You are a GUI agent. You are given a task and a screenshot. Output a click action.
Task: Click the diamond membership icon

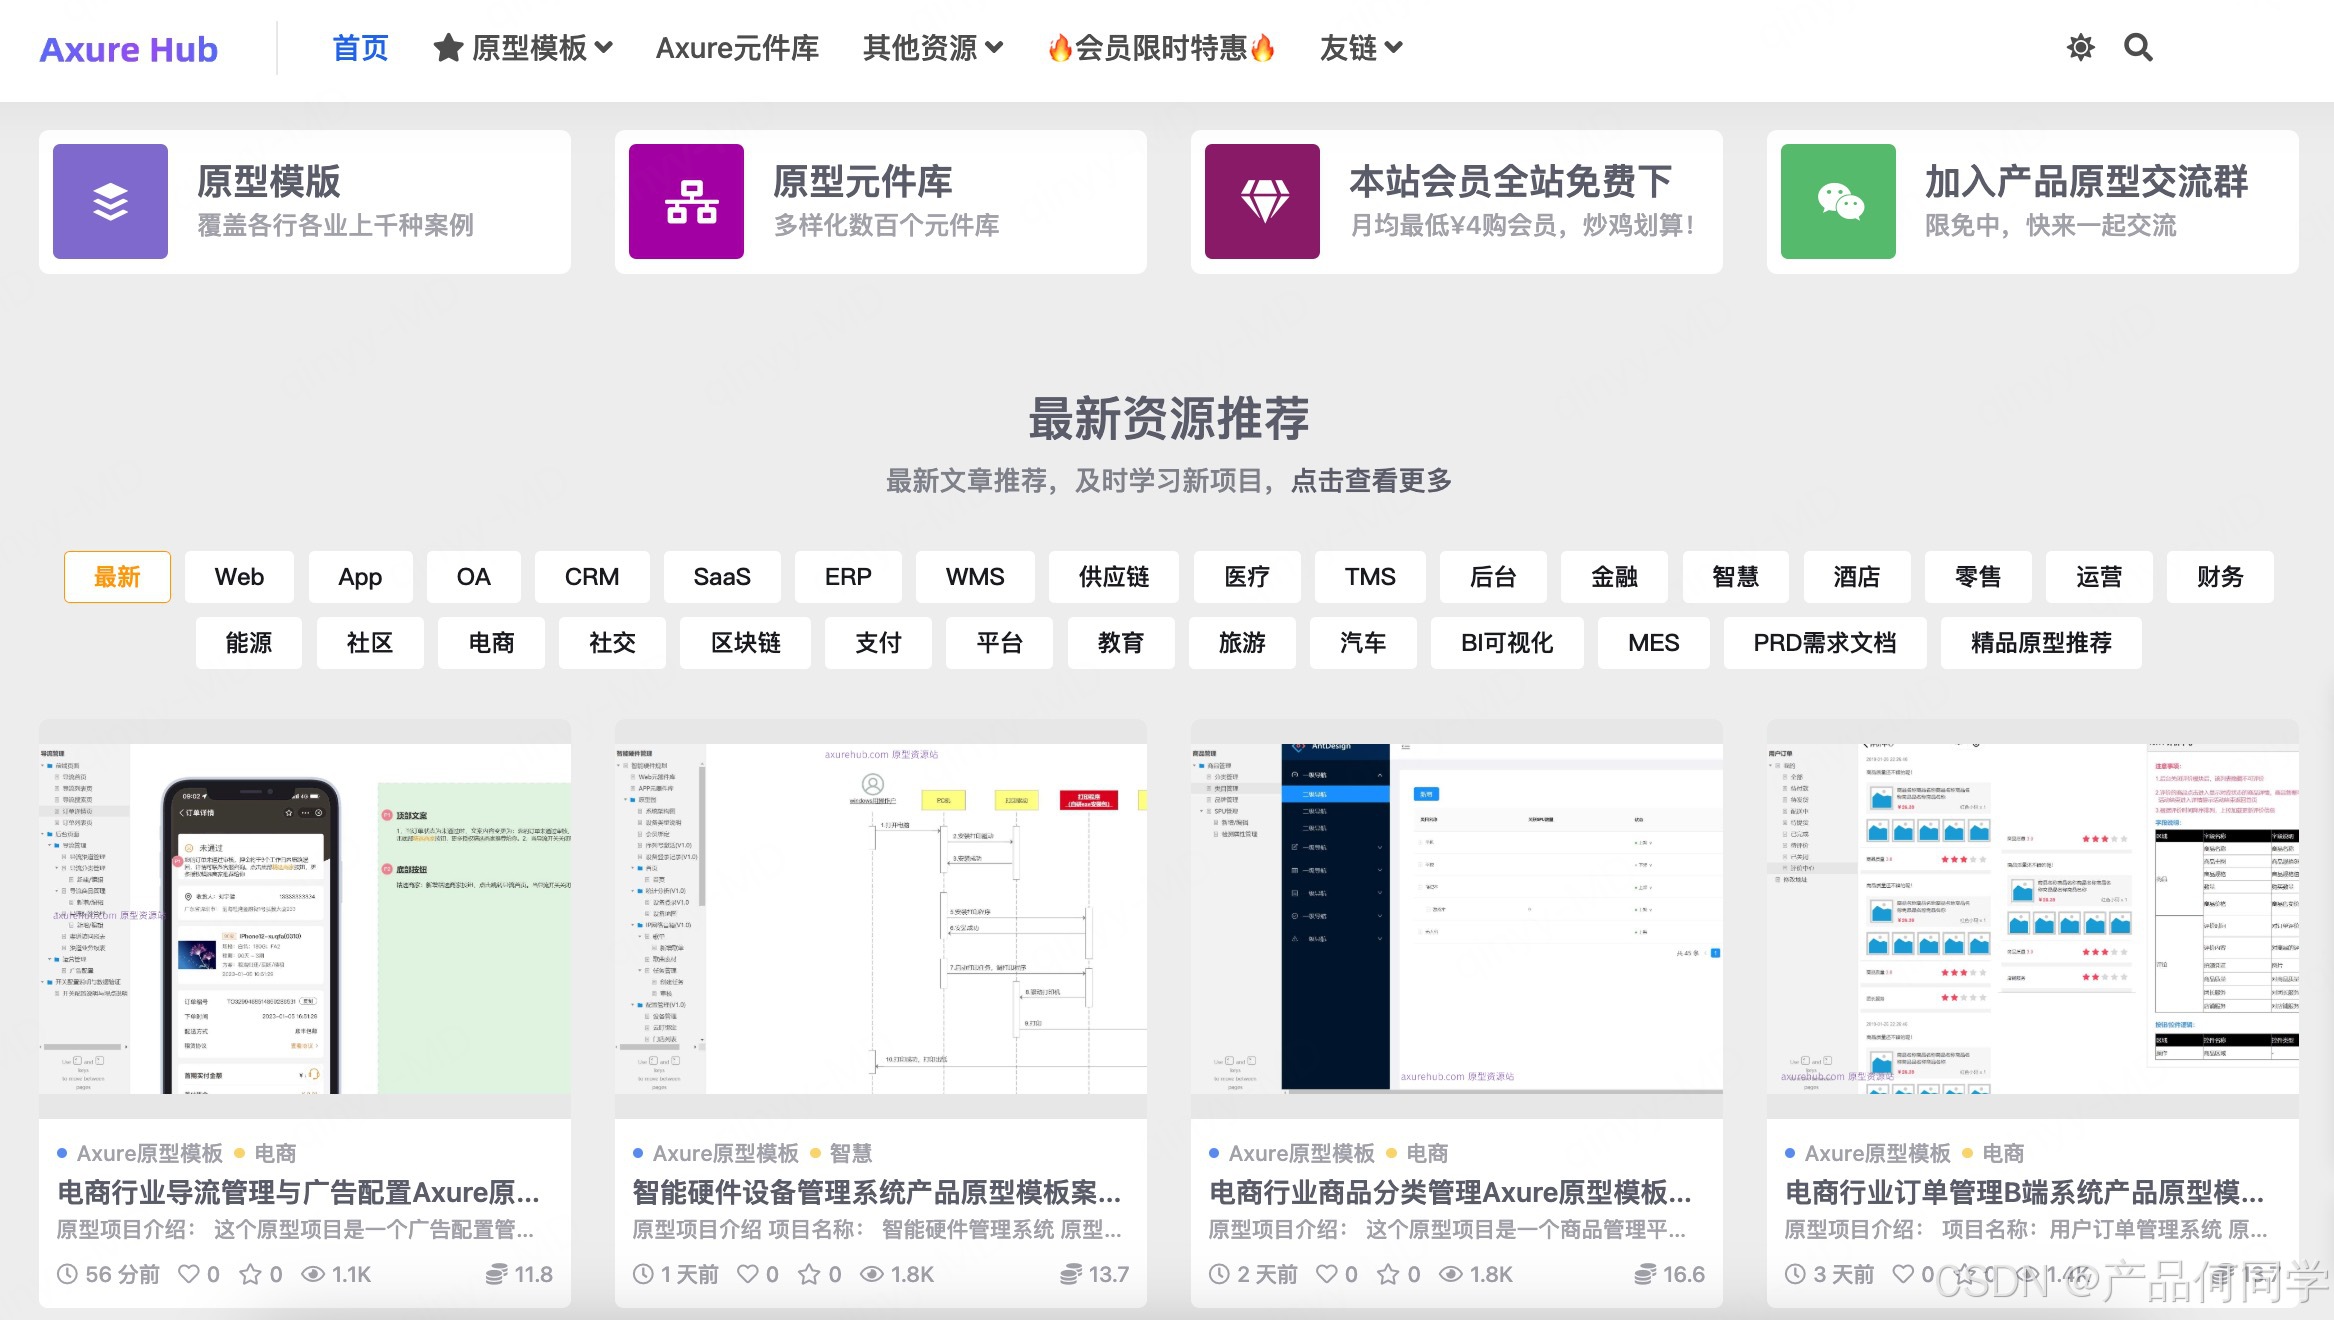pyautogui.click(x=1262, y=201)
